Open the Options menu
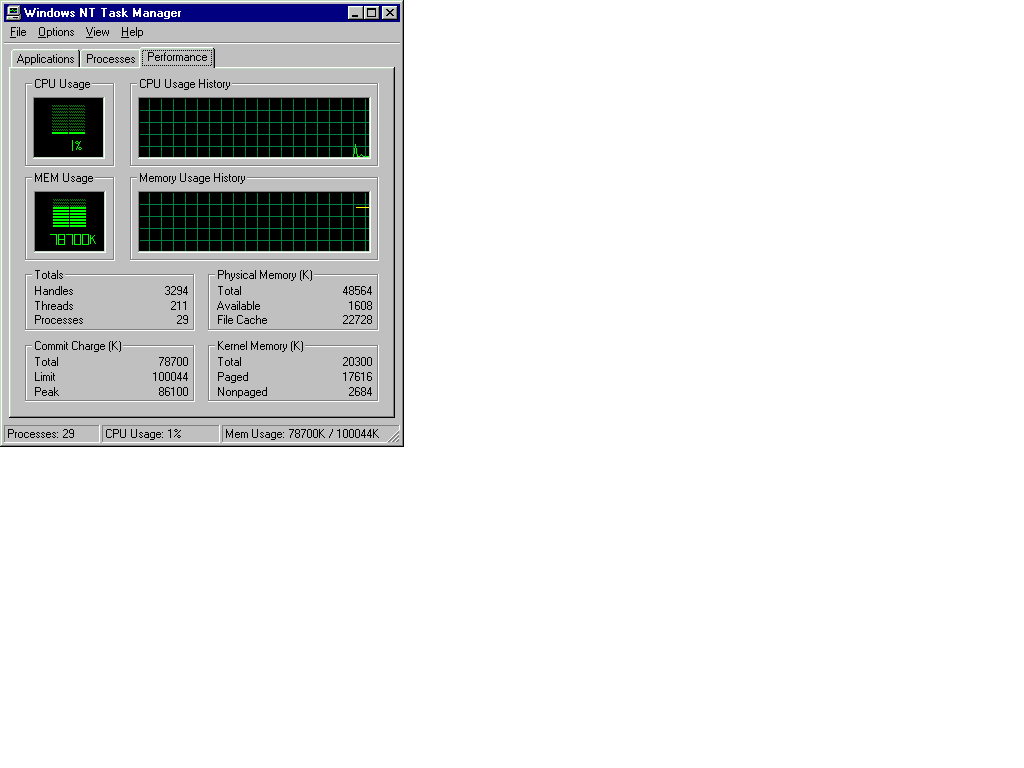The width and height of the screenshot is (1024, 768). [x=56, y=32]
